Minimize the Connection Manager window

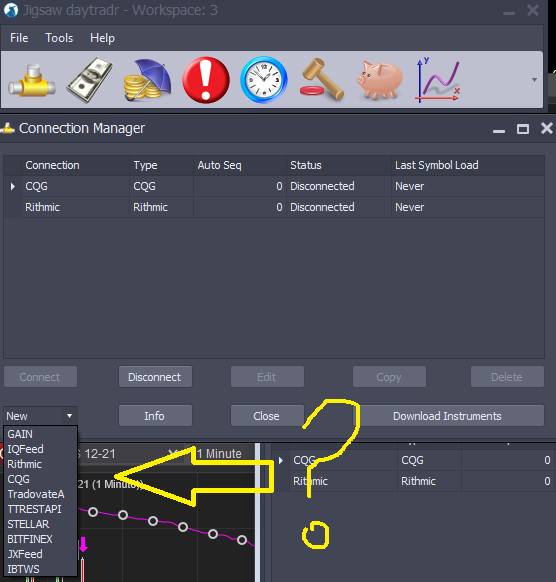point(499,131)
